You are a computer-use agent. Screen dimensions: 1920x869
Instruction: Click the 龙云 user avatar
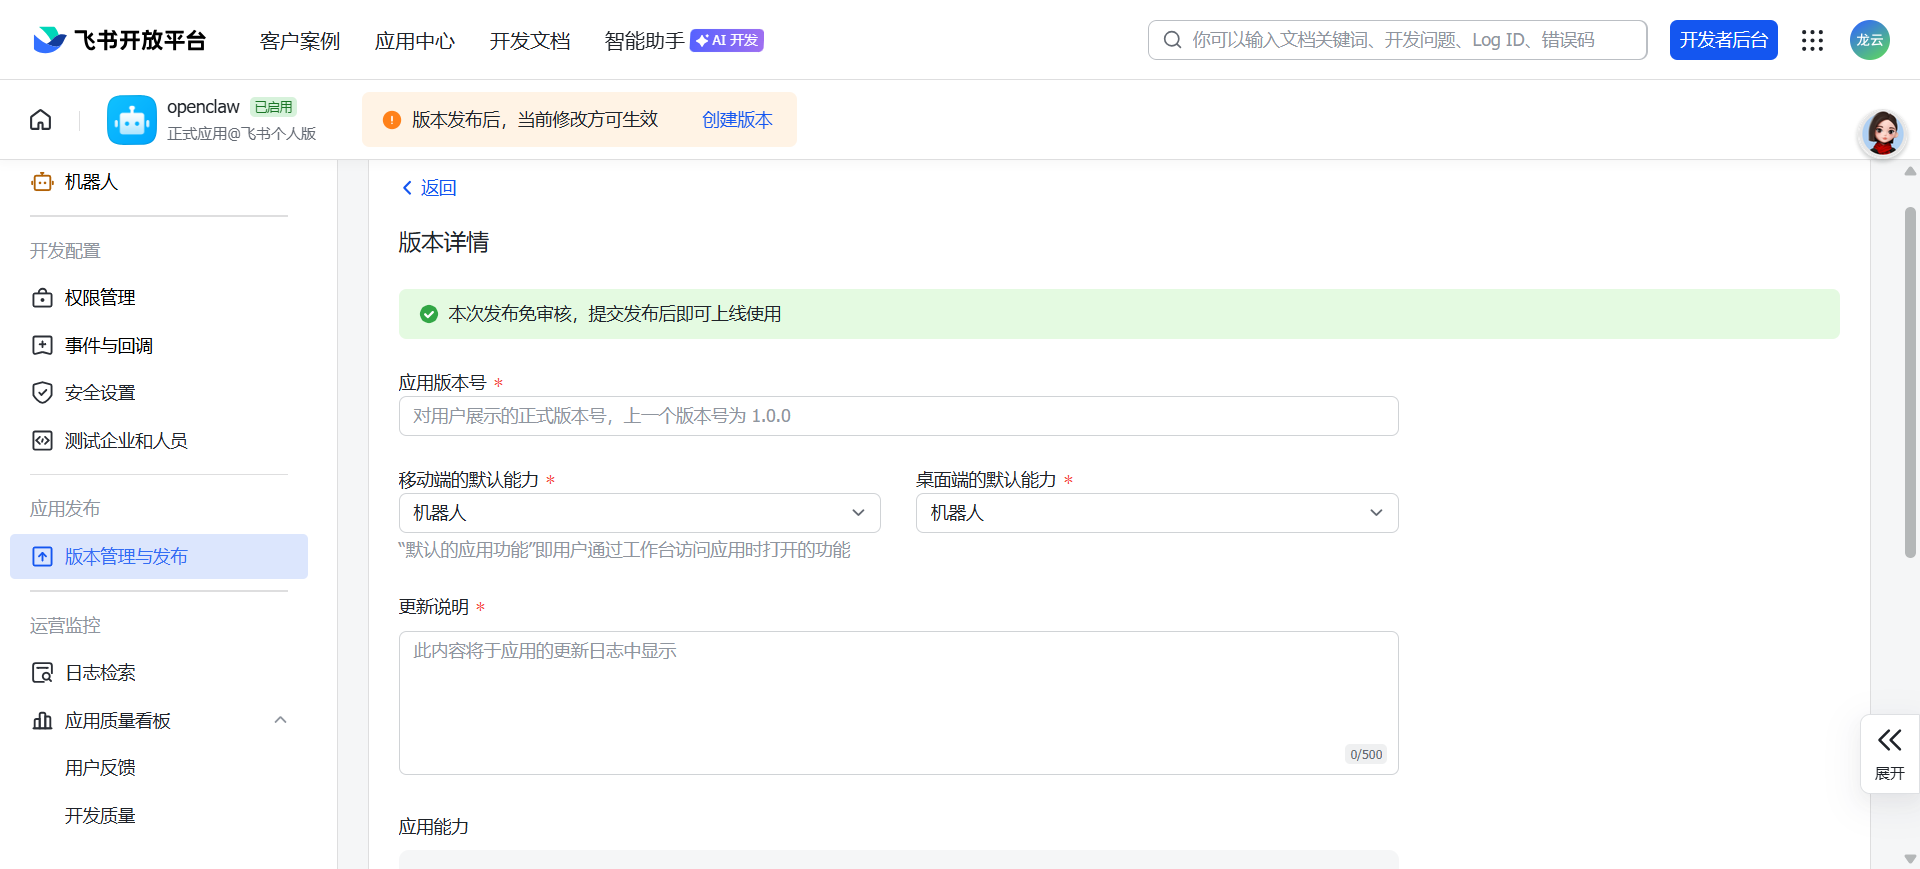point(1869,40)
